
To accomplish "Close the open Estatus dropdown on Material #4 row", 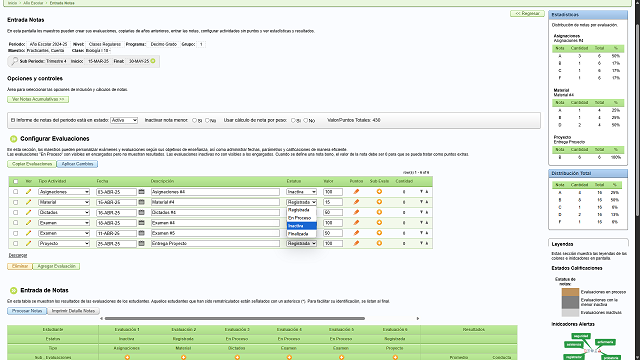I will click(301, 202).
